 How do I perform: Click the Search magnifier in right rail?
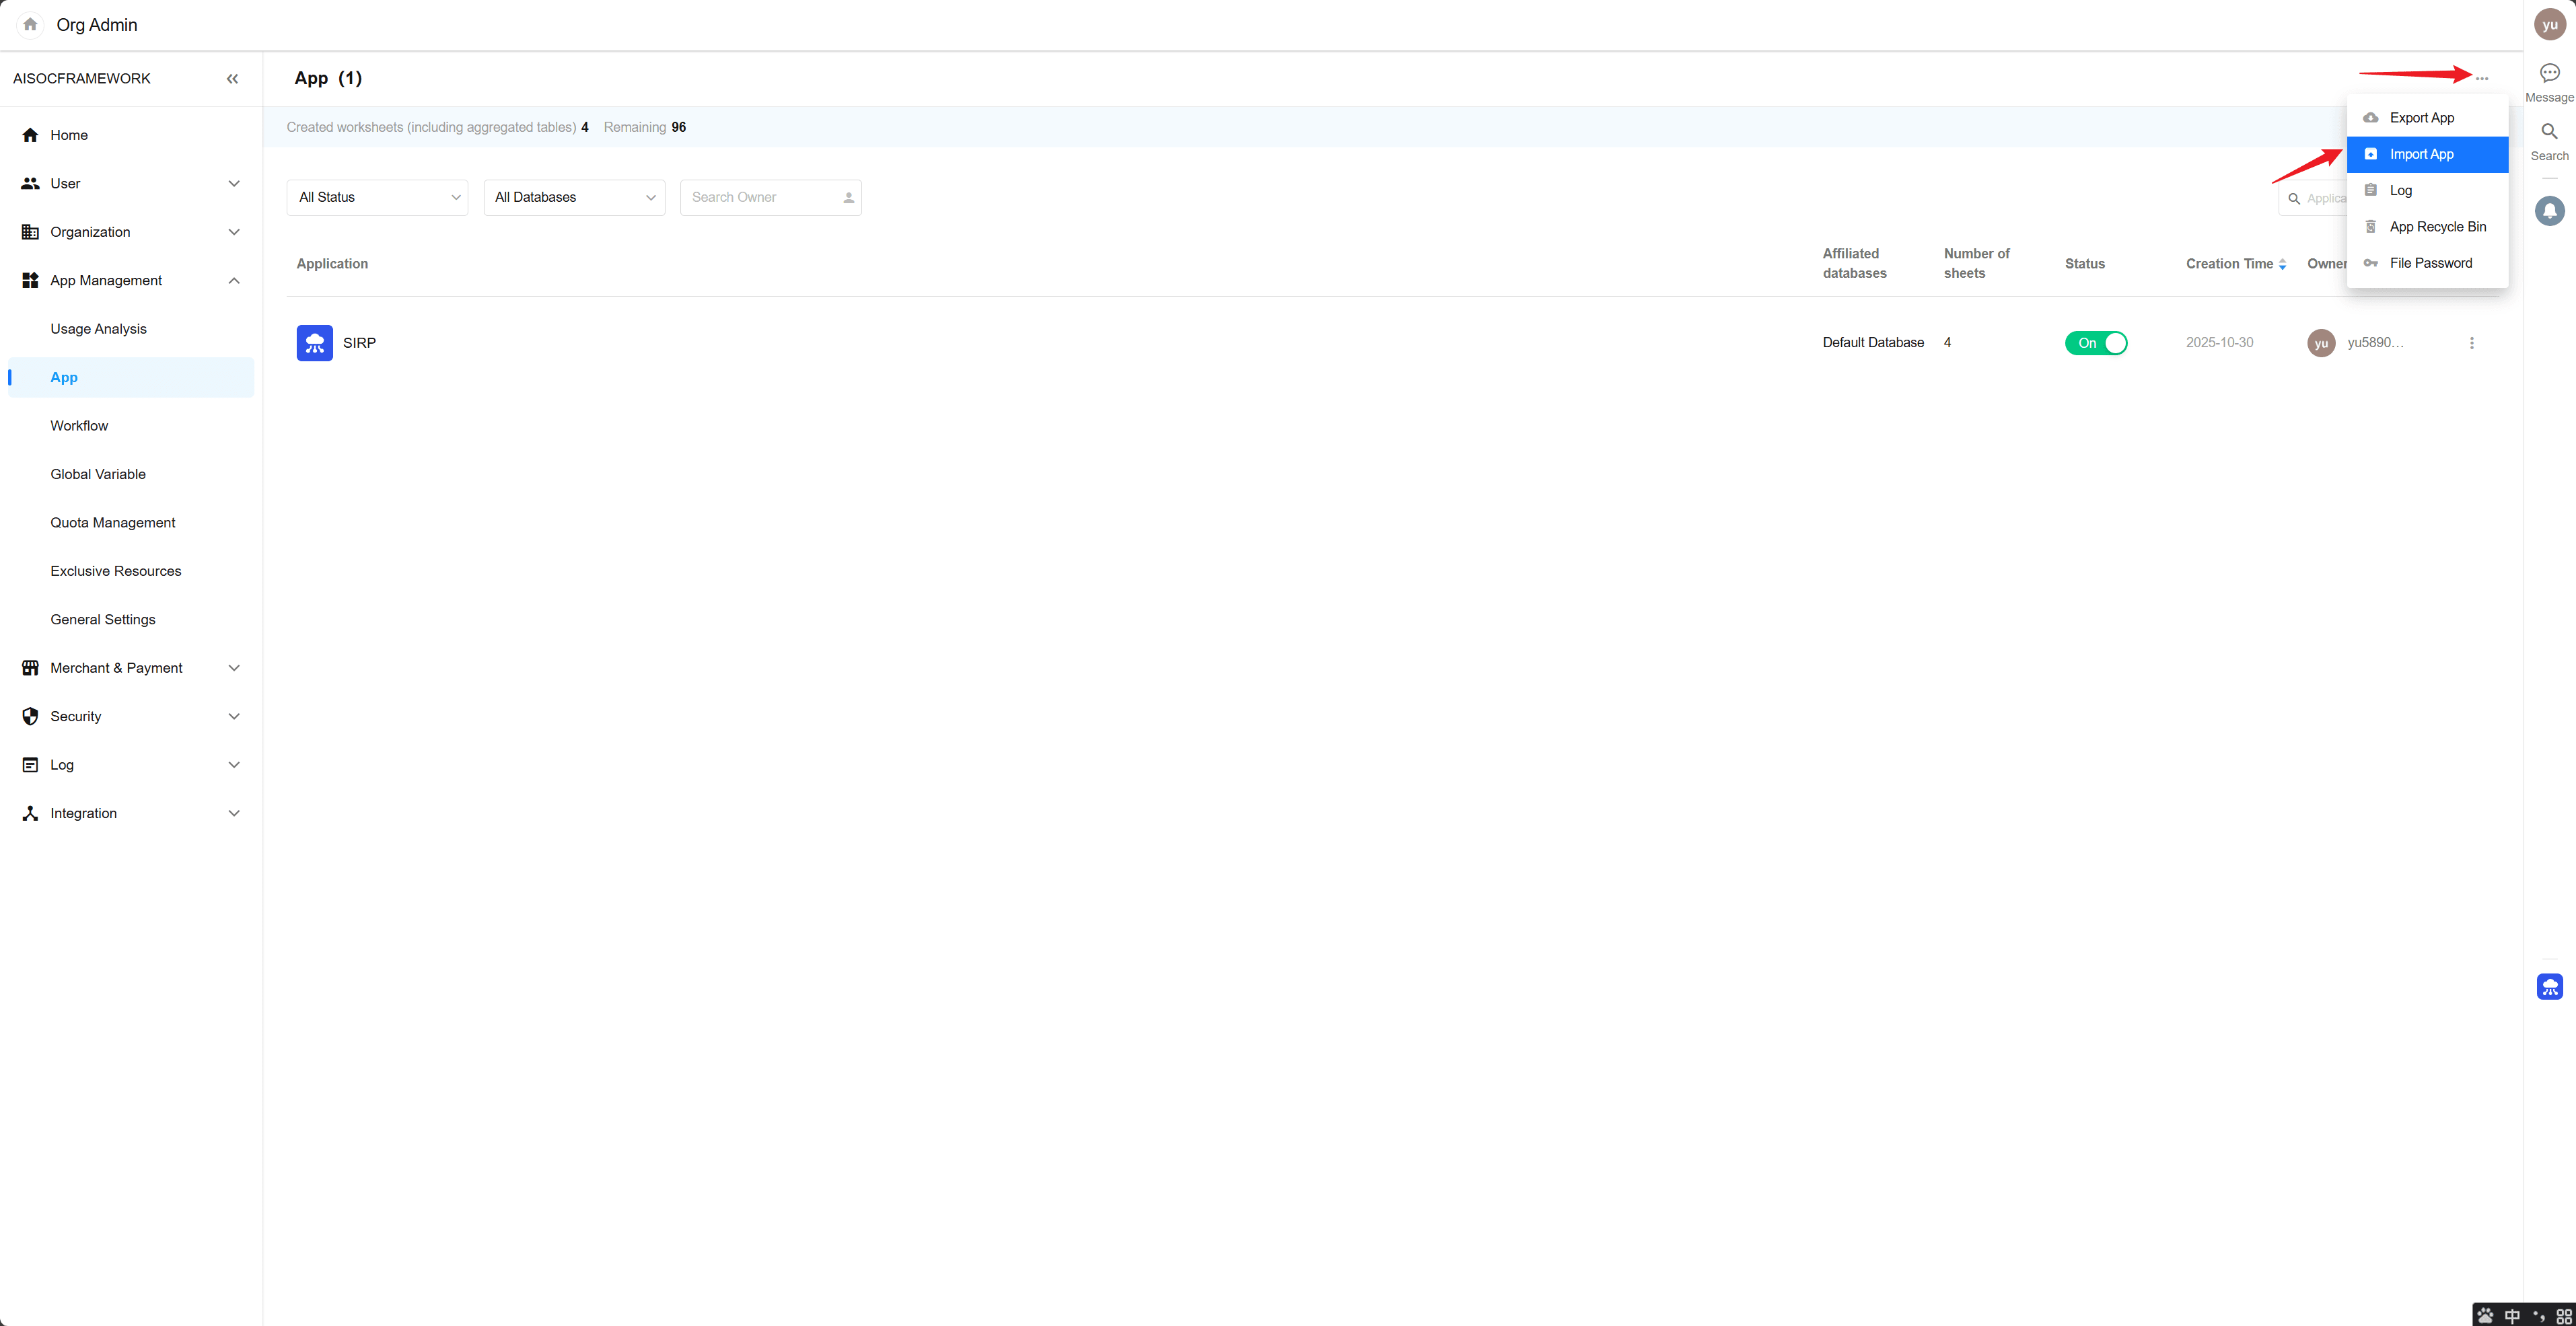point(2549,132)
